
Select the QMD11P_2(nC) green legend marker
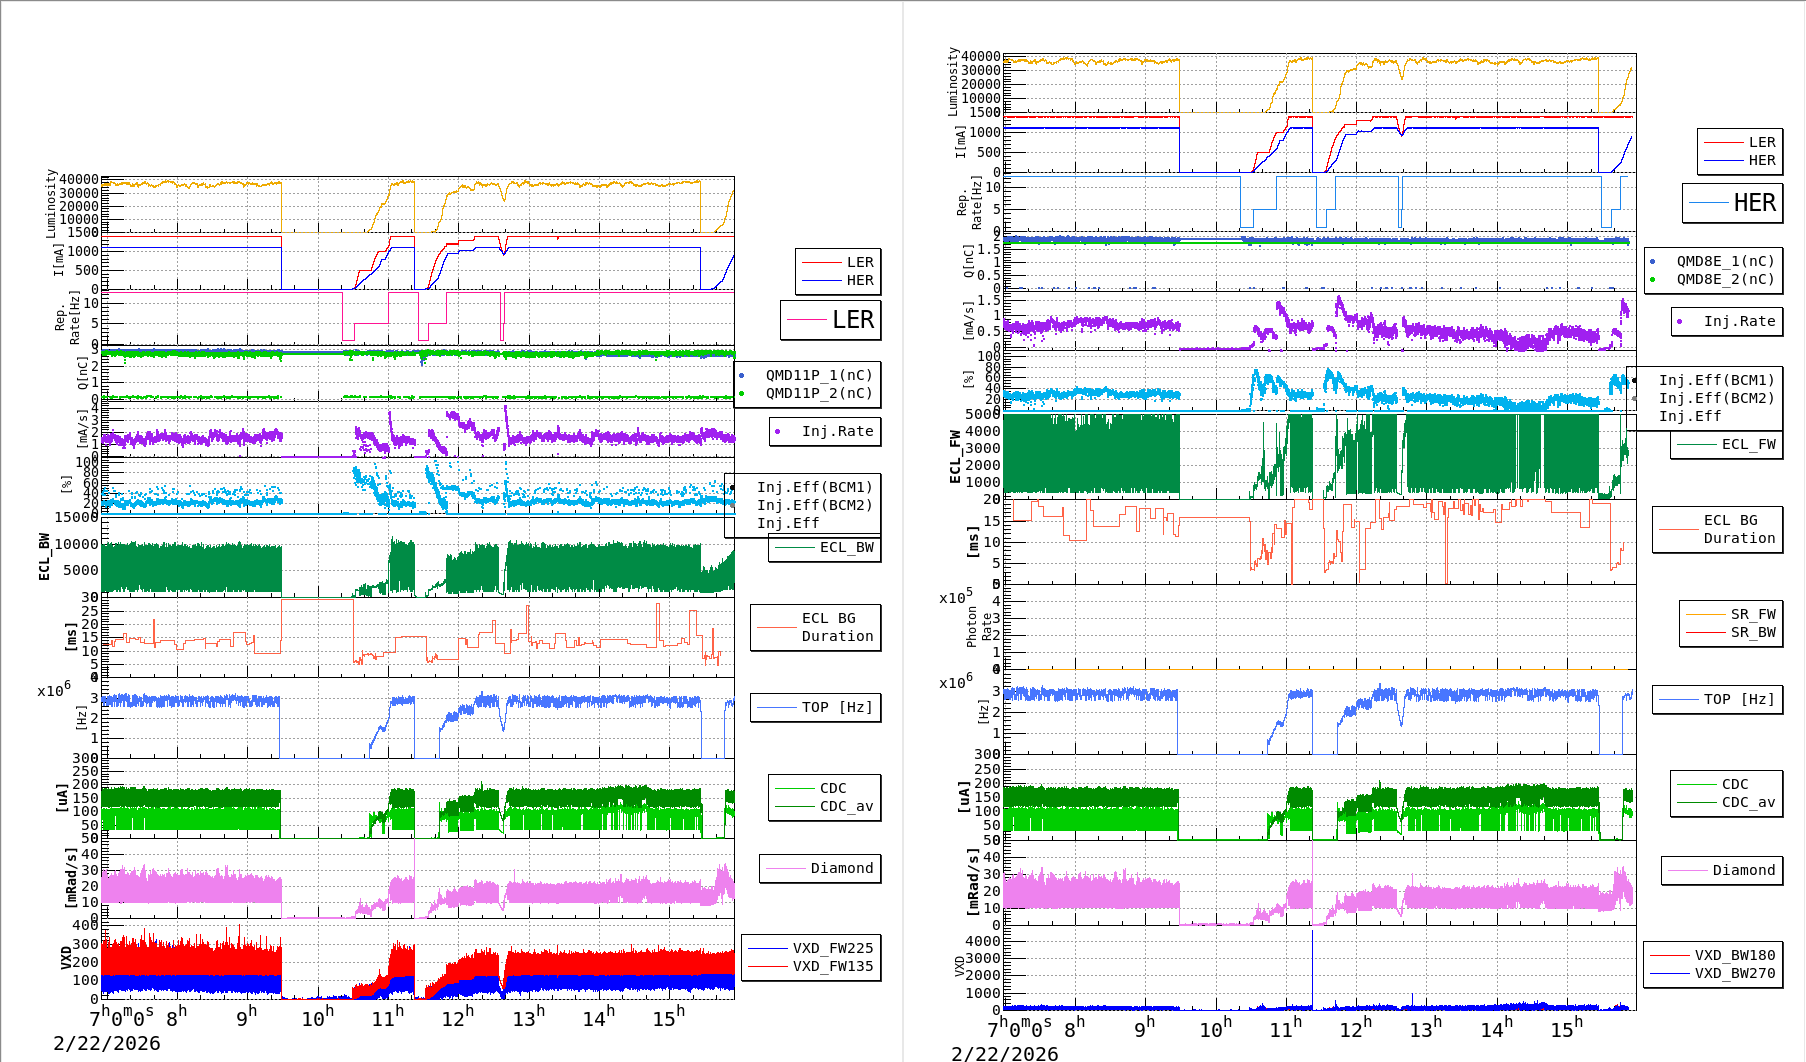click(742, 393)
